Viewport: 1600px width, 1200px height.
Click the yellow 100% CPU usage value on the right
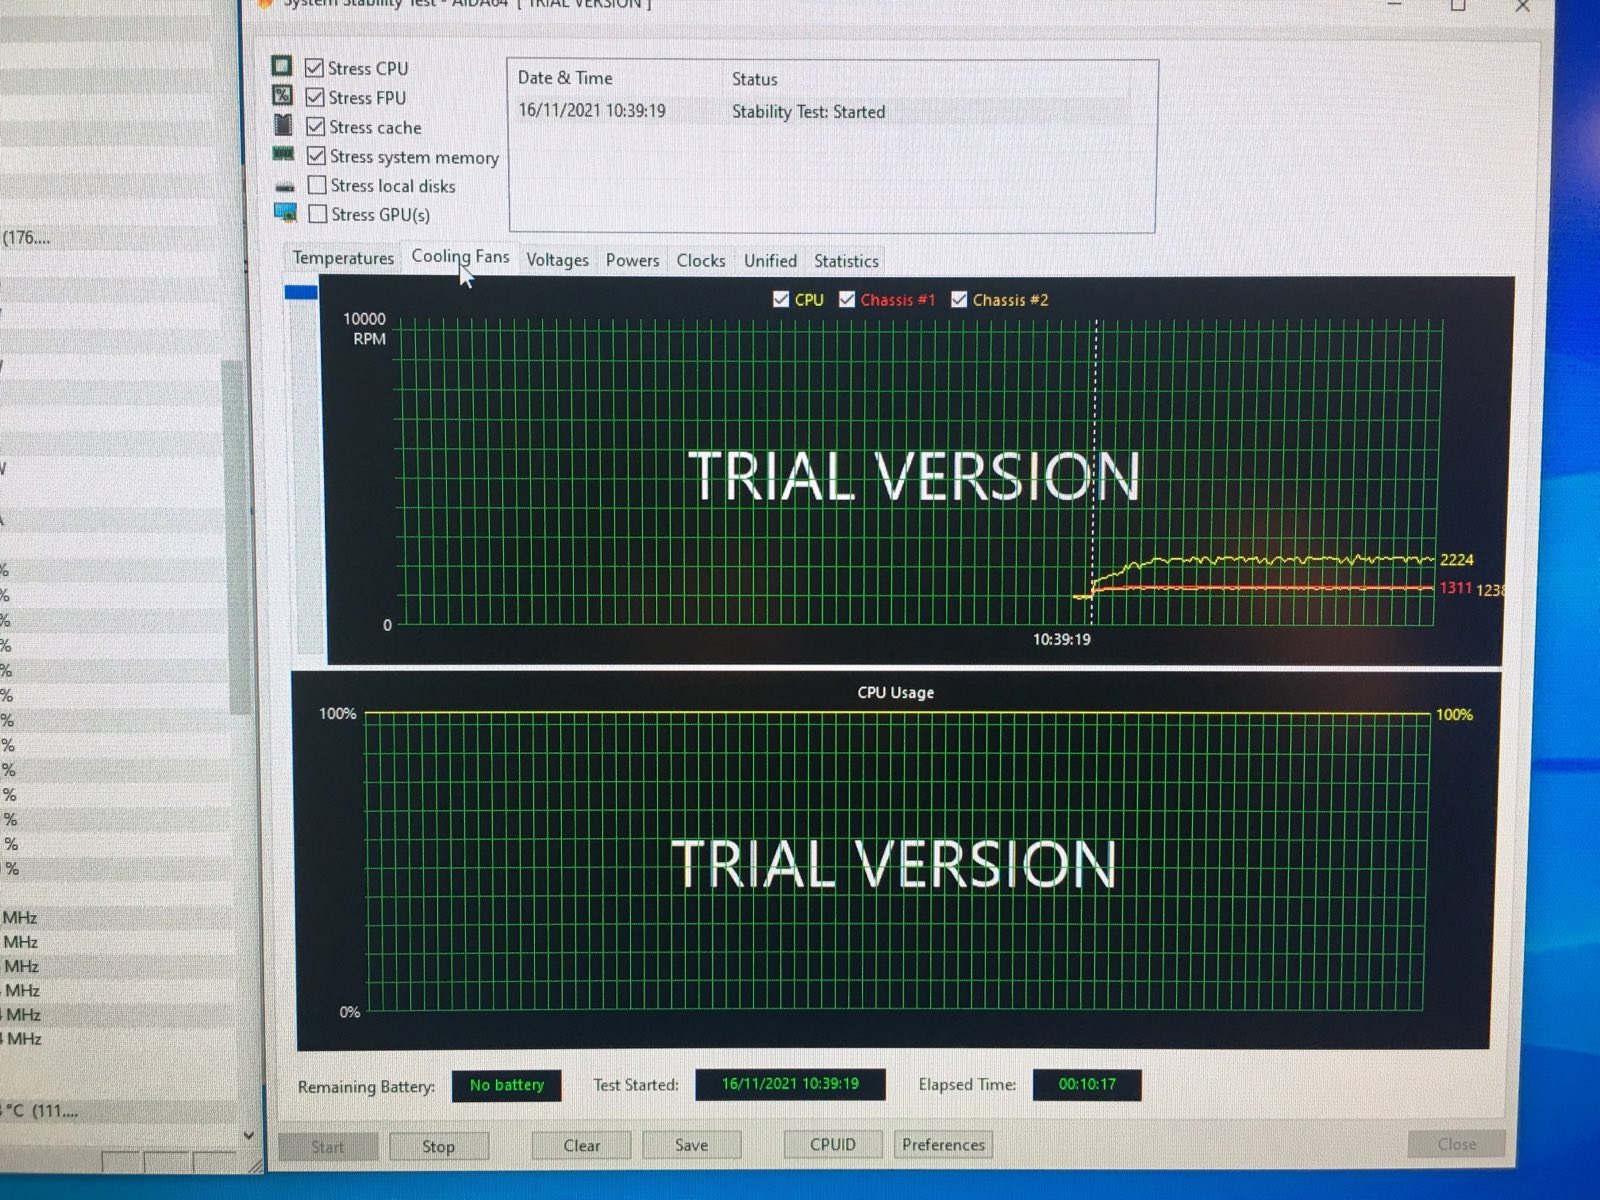click(1454, 715)
